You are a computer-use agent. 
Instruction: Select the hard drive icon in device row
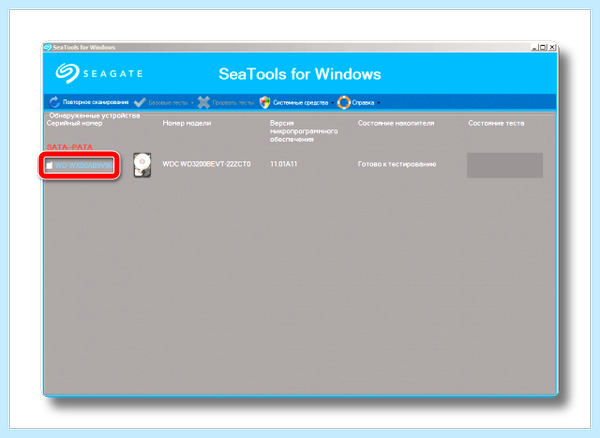tap(142, 165)
